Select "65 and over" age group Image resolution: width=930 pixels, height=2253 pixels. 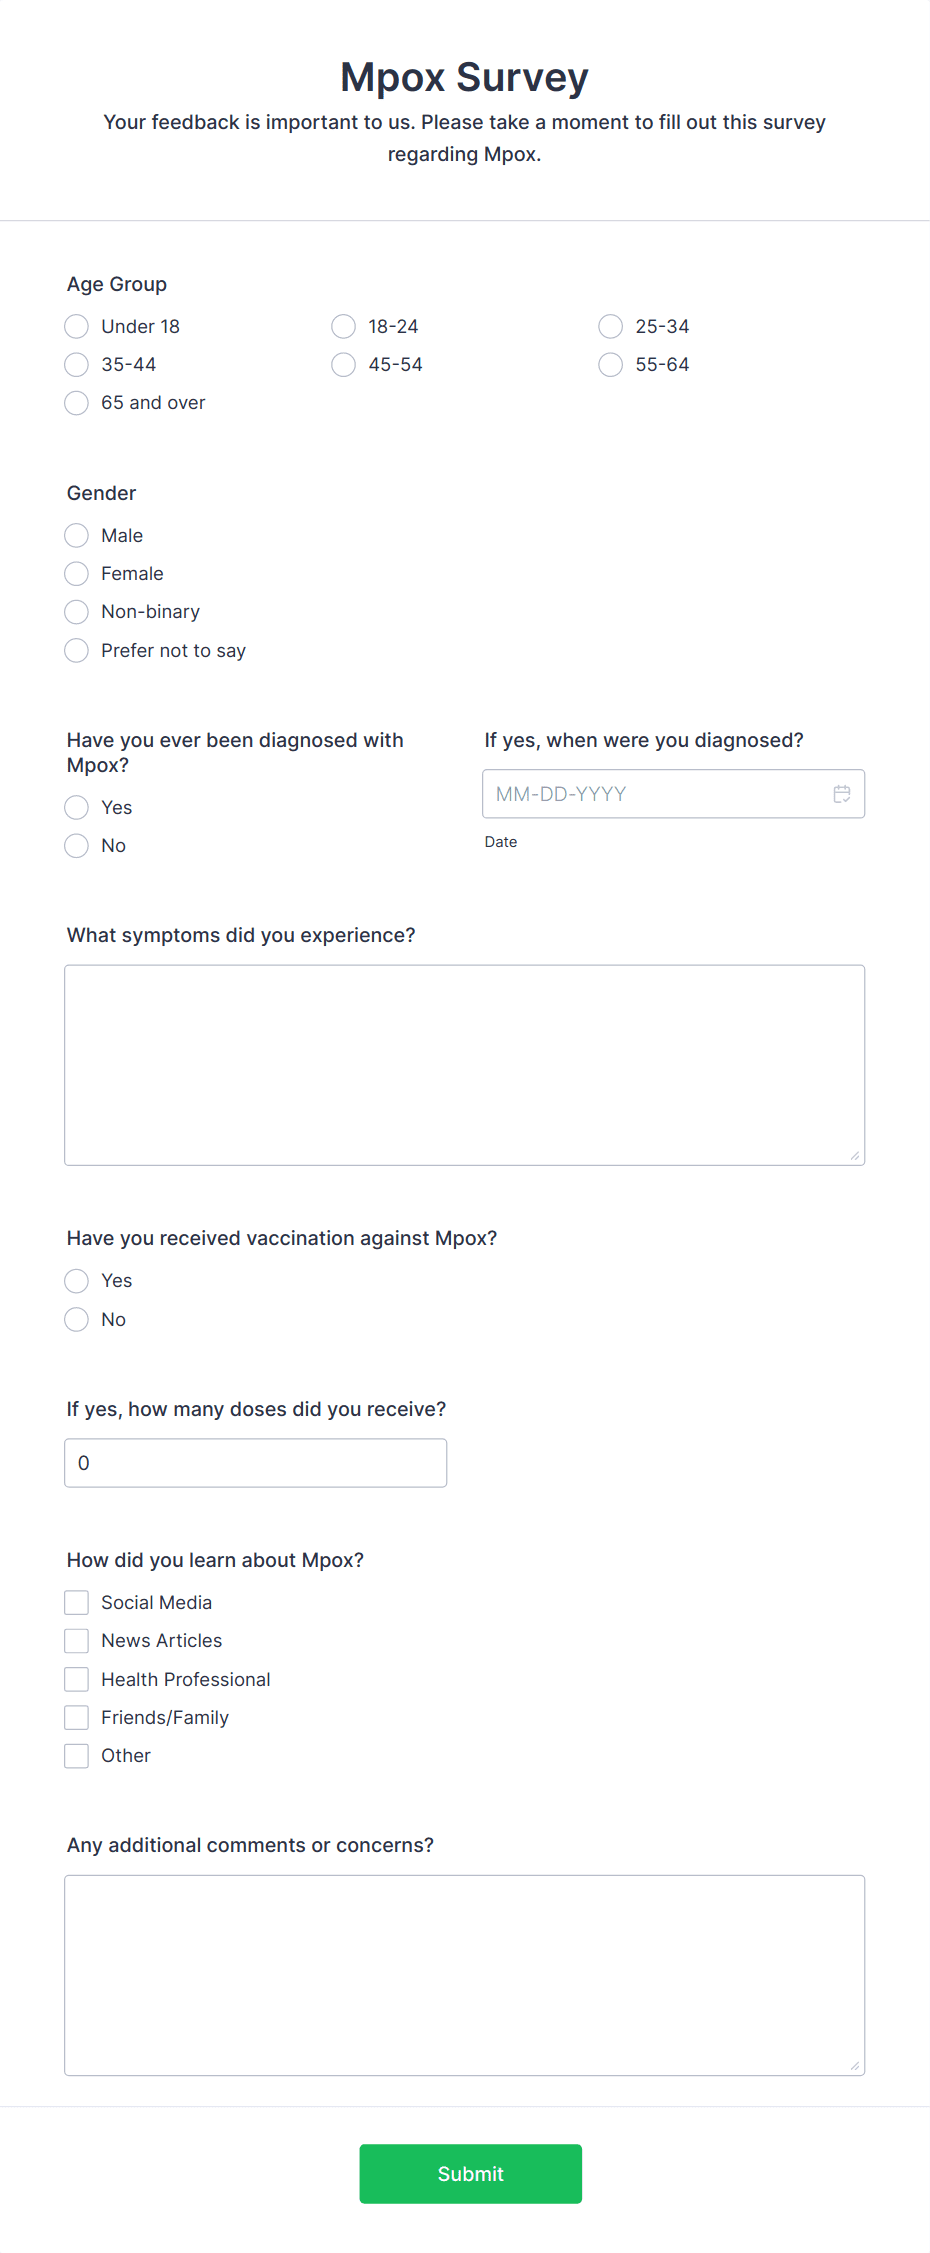(76, 403)
